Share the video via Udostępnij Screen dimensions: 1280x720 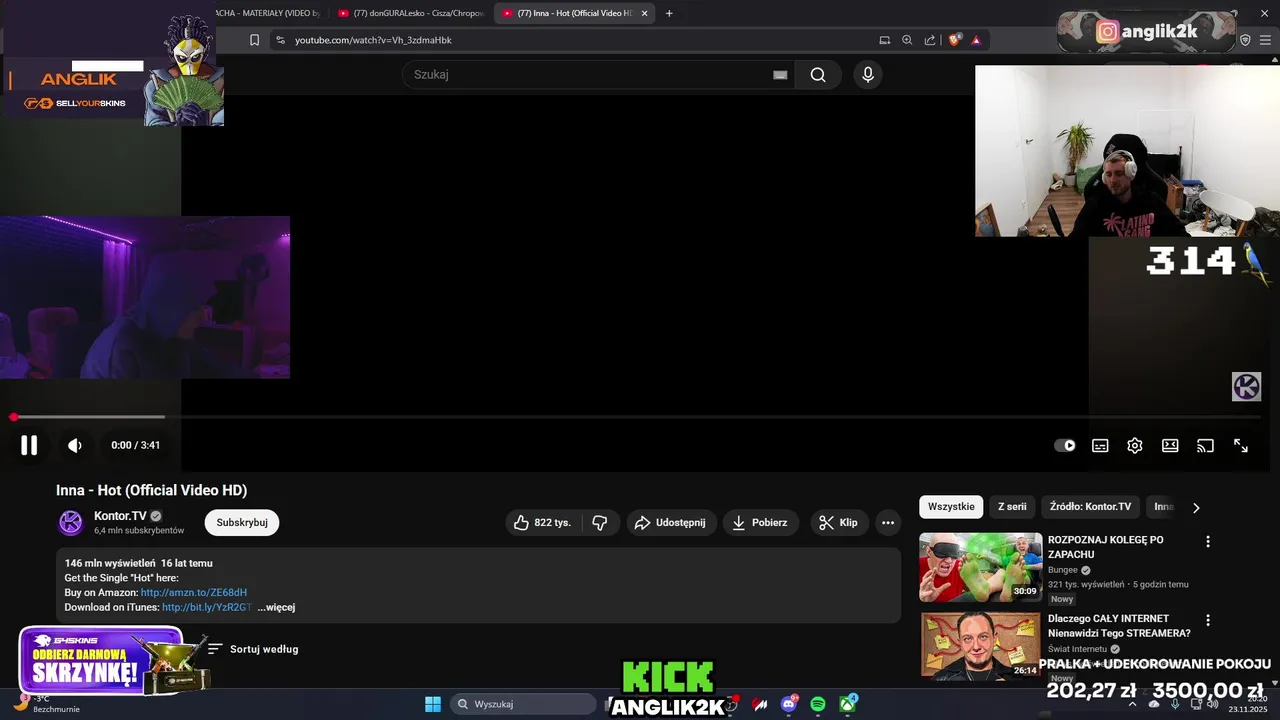(671, 523)
